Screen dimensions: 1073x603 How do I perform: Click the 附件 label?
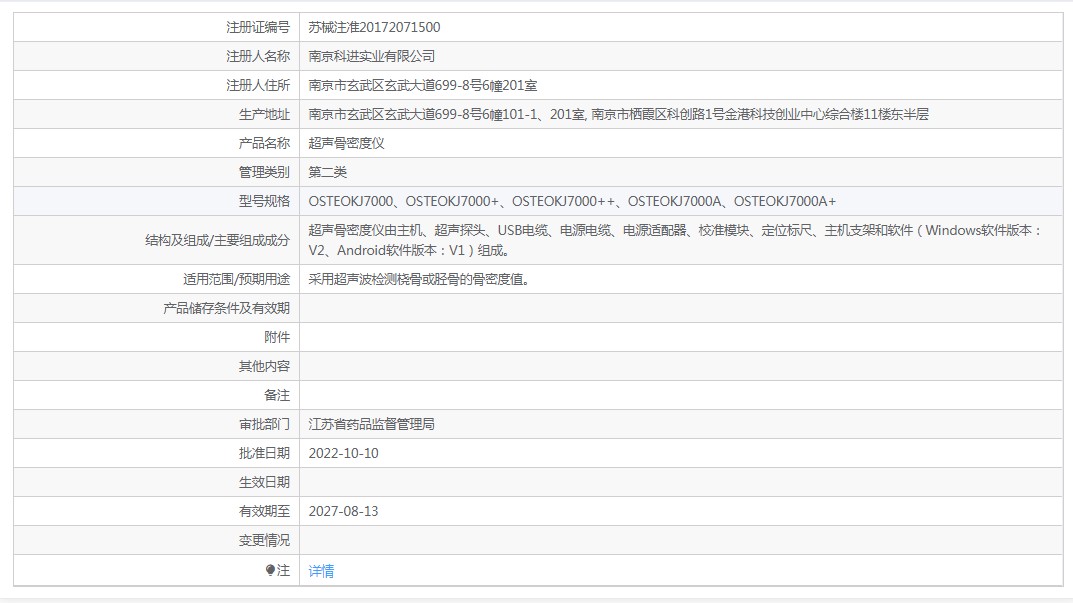(277, 337)
